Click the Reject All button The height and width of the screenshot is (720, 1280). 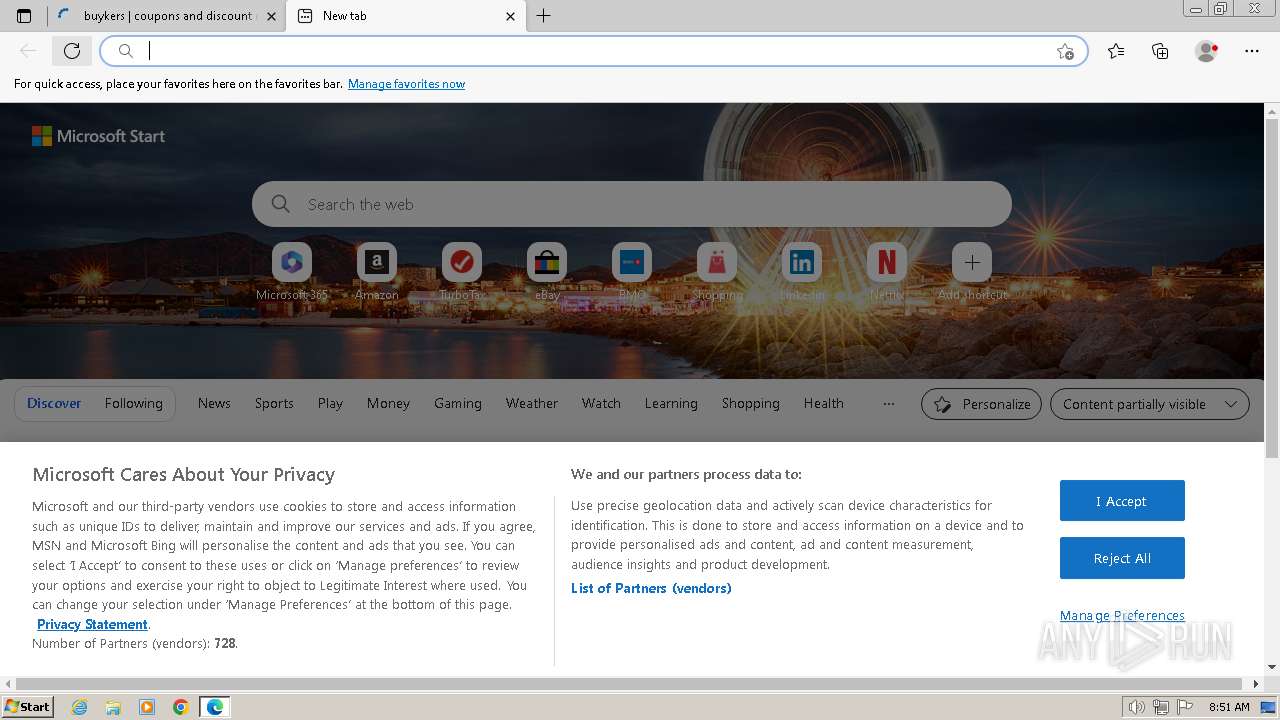click(x=1122, y=559)
